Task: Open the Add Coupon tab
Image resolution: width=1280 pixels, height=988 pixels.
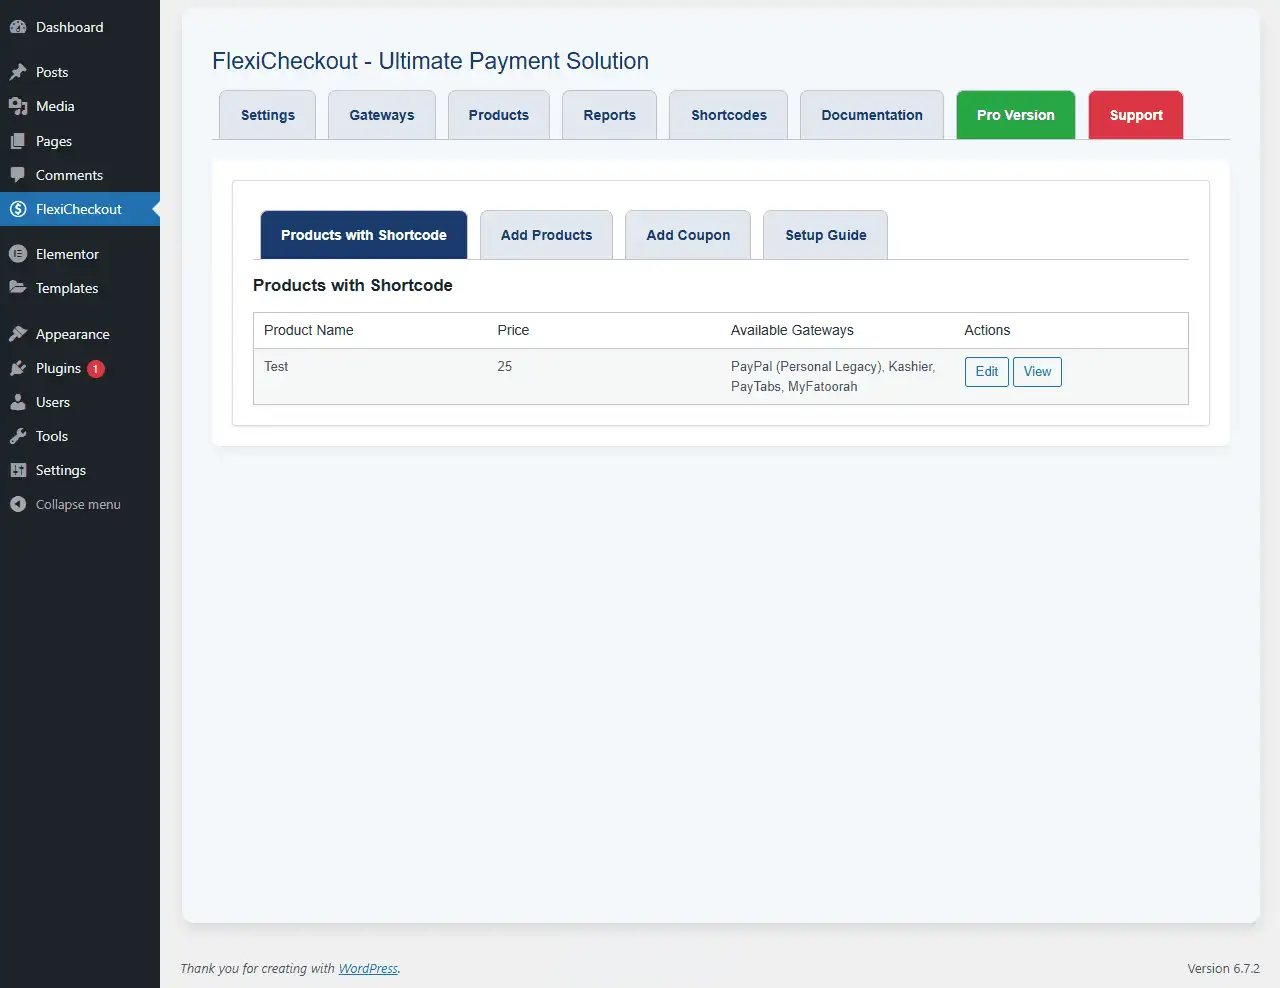Action: pyautogui.click(x=688, y=235)
